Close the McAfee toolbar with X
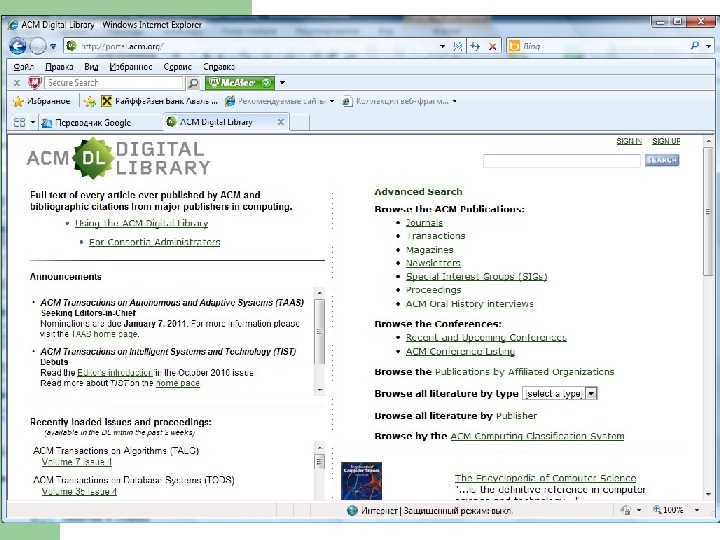Viewport: 720px width, 540px height. pyautogui.click(x=17, y=83)
